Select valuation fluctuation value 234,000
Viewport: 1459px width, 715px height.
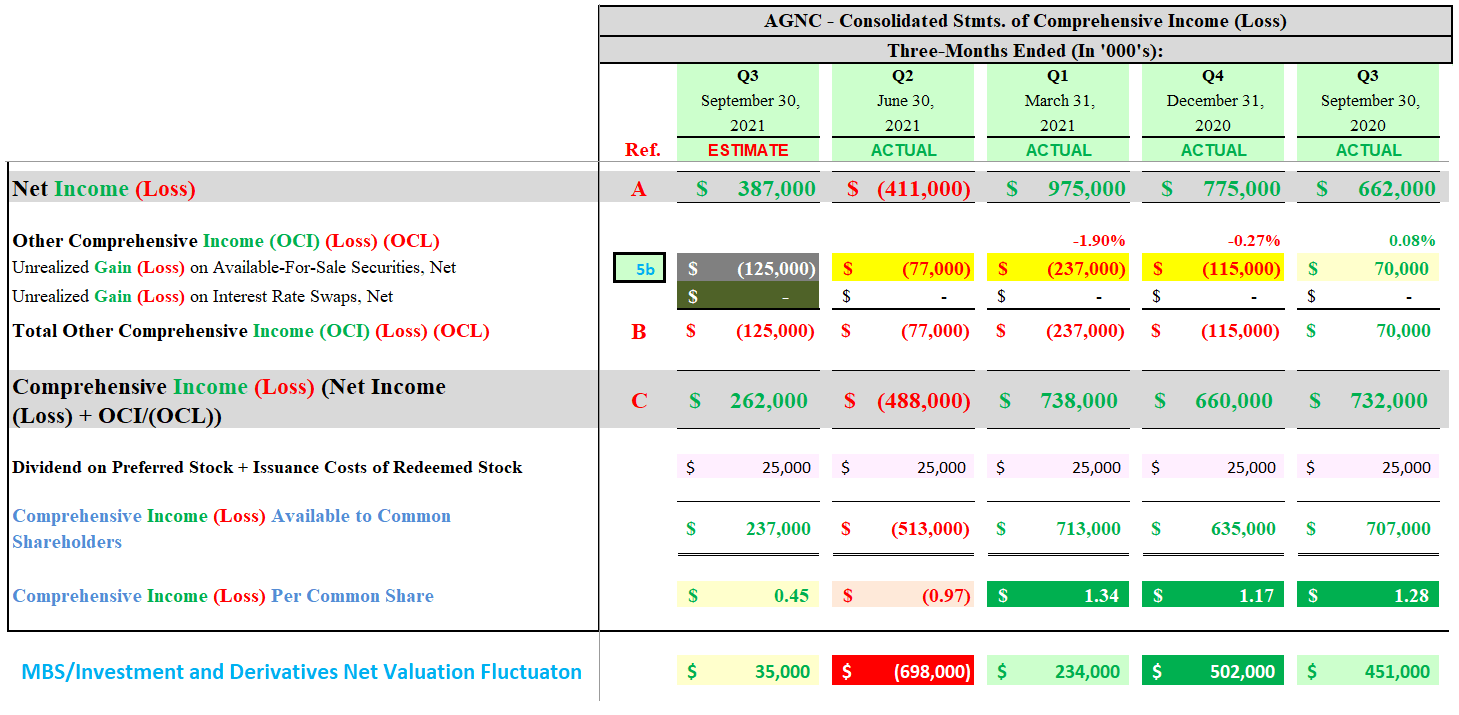click(x=1058, y=672)
